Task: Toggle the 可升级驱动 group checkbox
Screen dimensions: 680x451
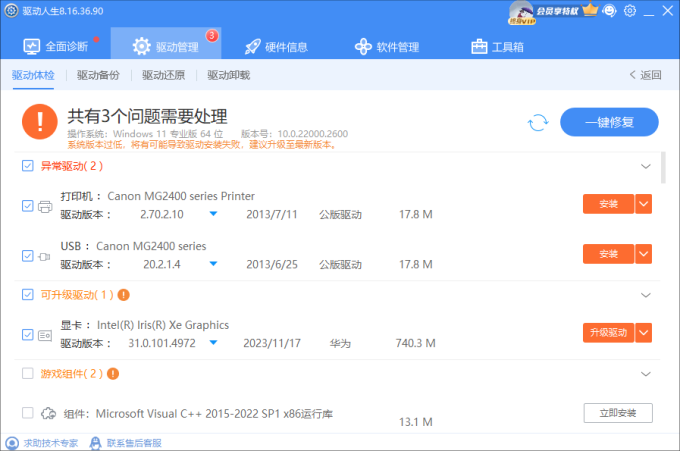Action: click(28, 295)
